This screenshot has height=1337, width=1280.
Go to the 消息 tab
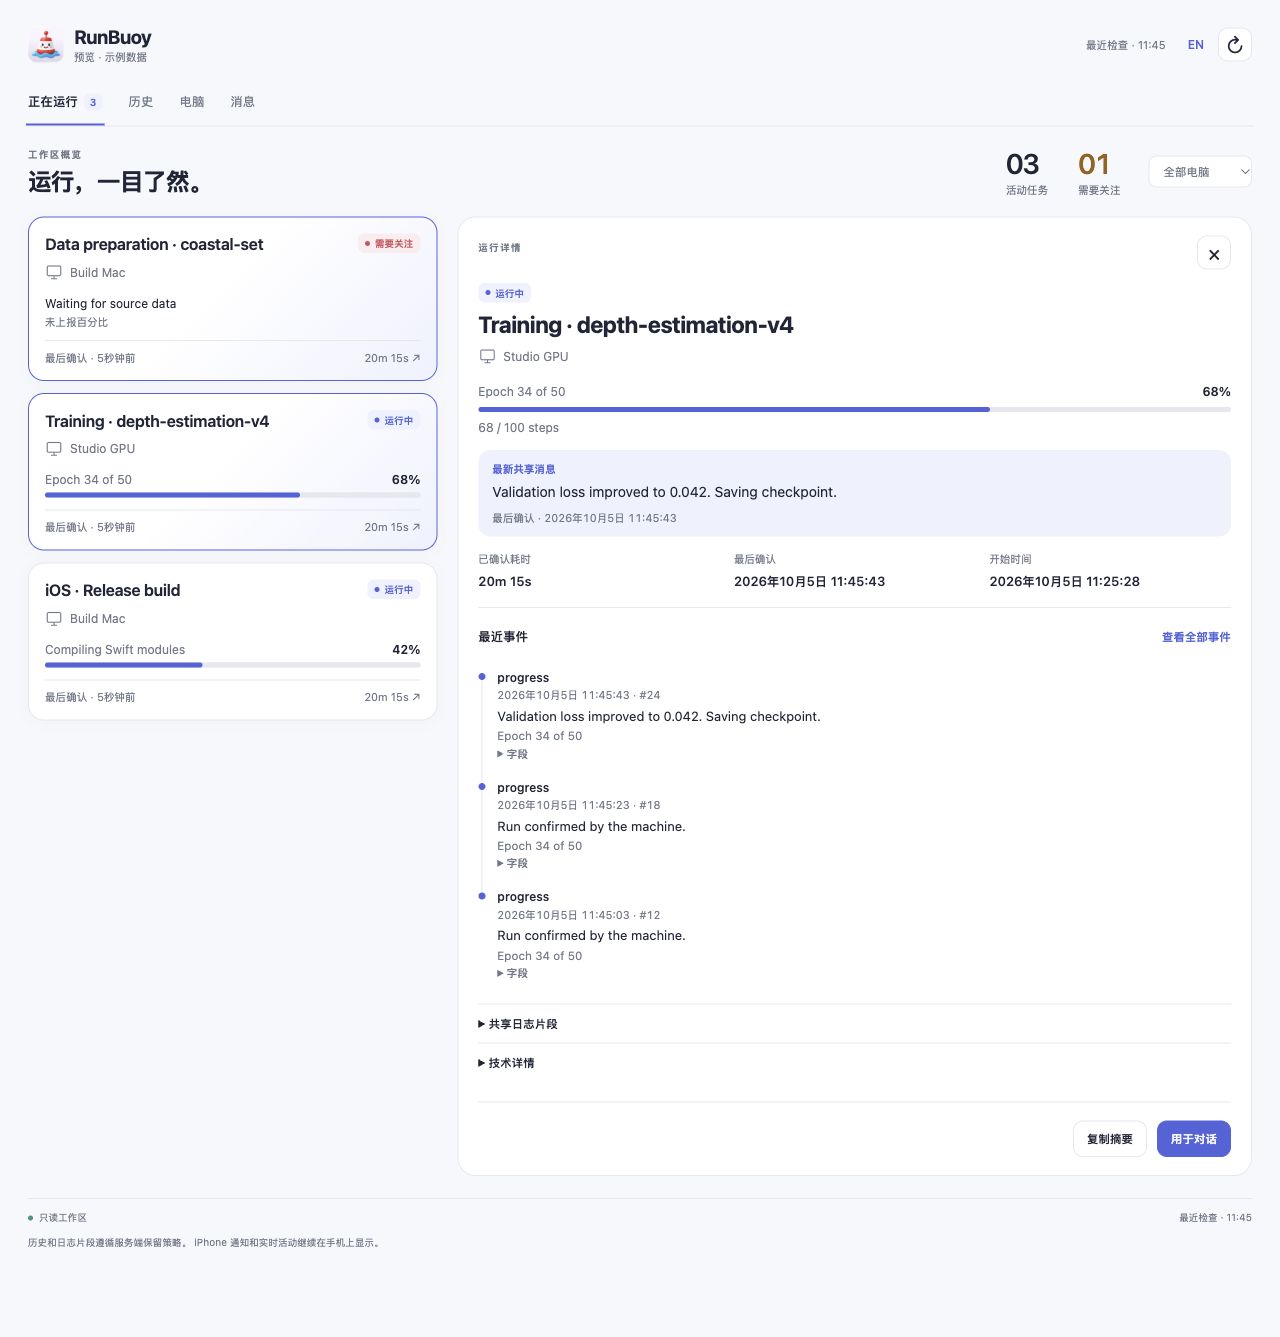pos(243,102)
